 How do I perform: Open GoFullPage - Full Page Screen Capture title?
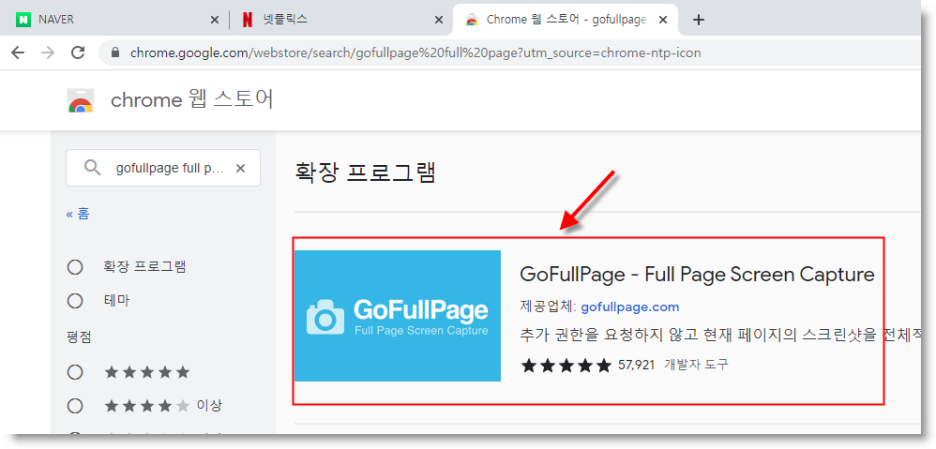click(x=697, y=275)
